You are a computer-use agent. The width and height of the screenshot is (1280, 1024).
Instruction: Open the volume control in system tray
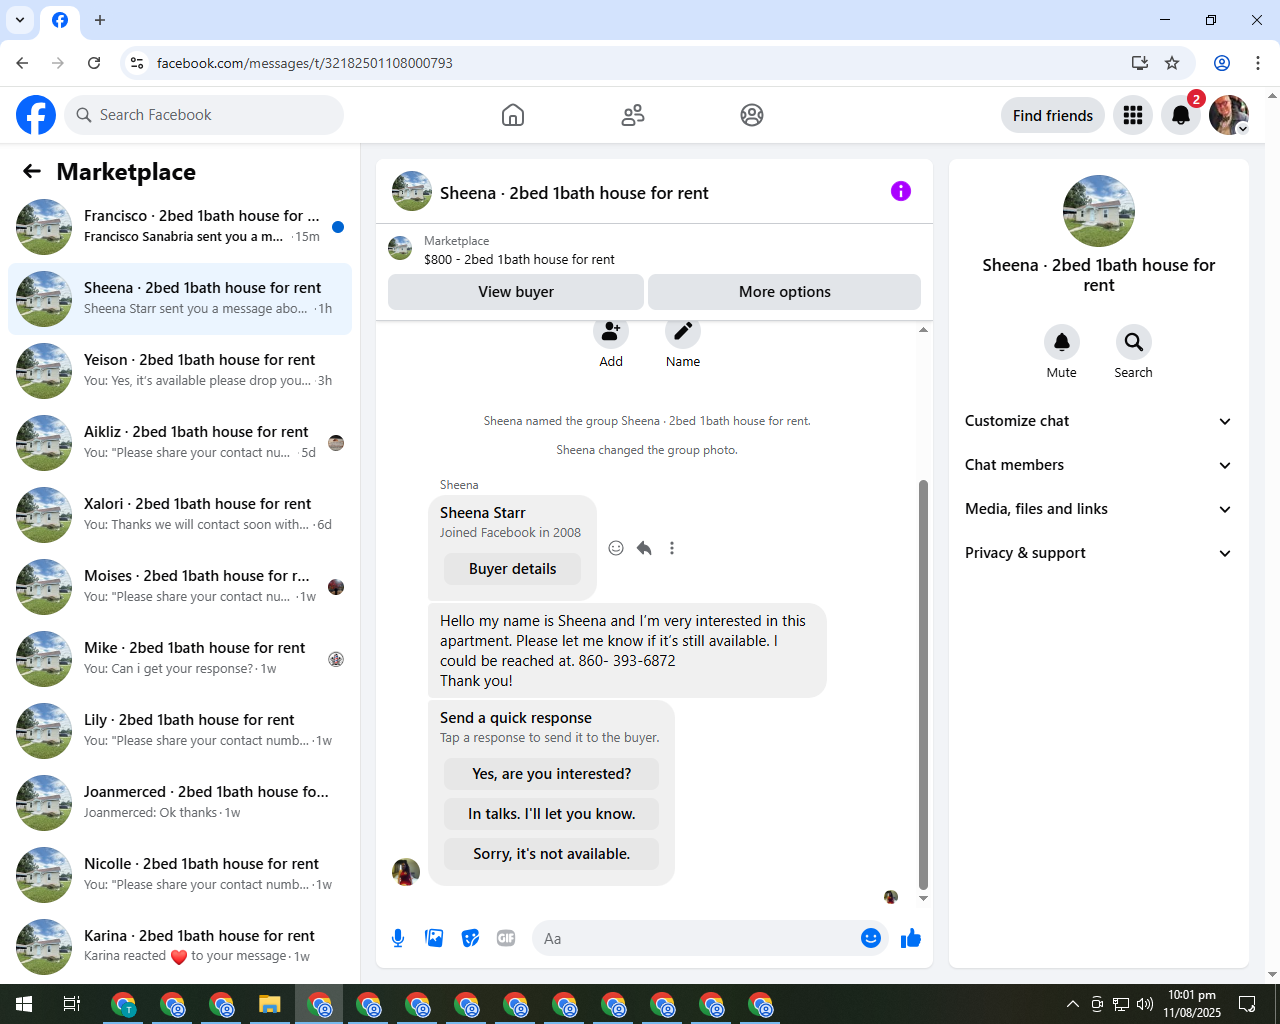[x=1145, y=1004]
